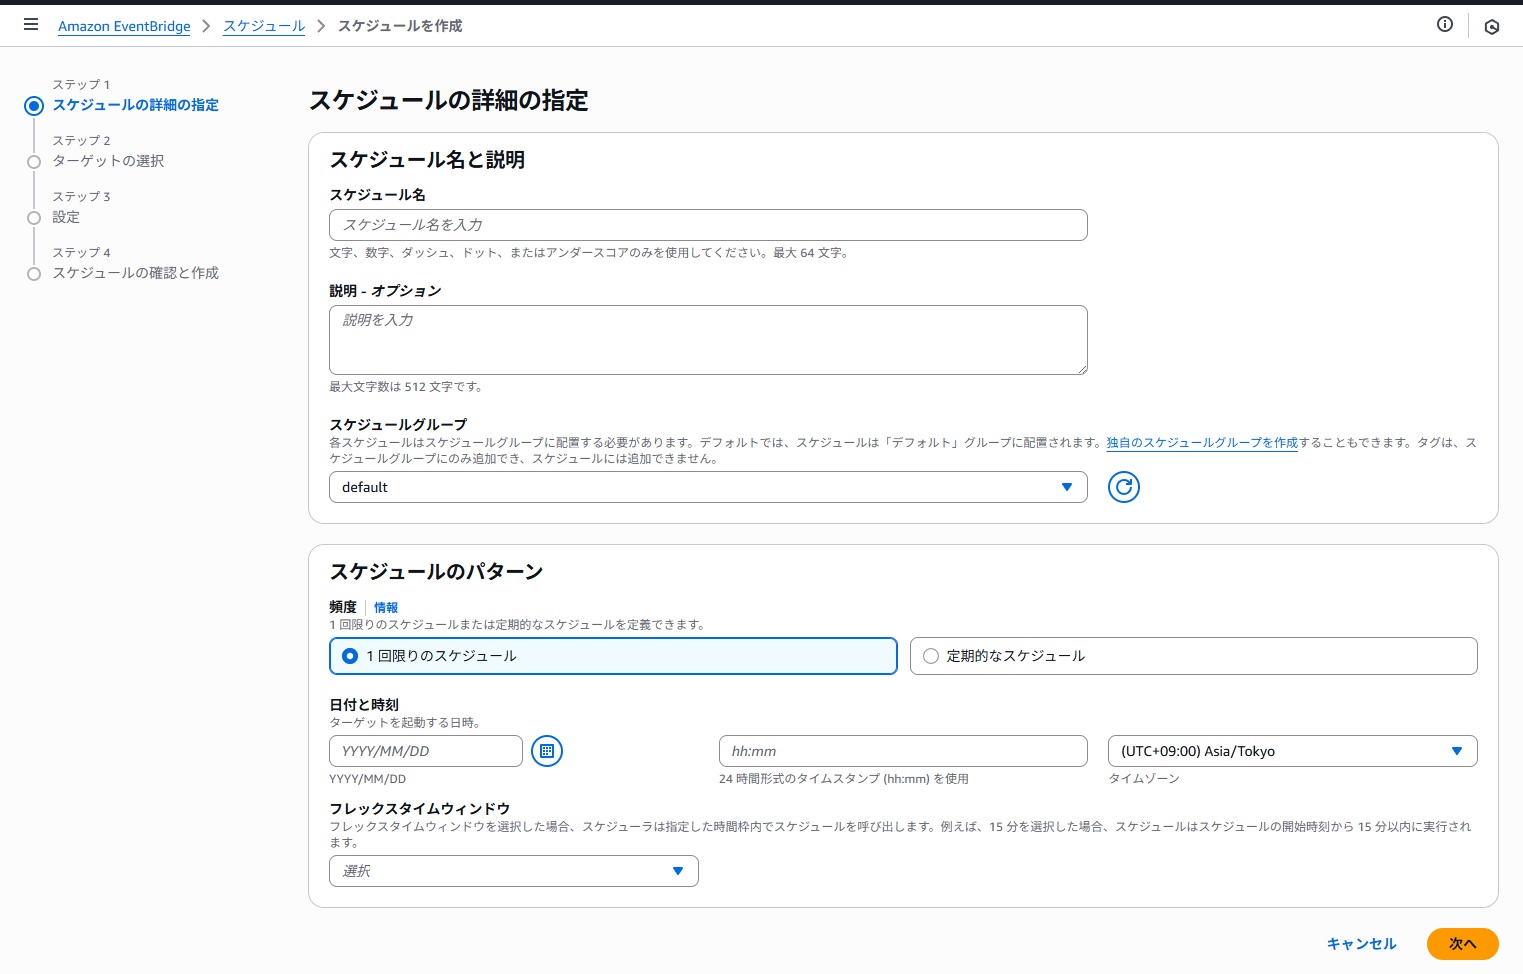This screenshot has height=974, width=1523.
Task: Select 定期的なスケジュール radio option
Action: pos(931,656)
